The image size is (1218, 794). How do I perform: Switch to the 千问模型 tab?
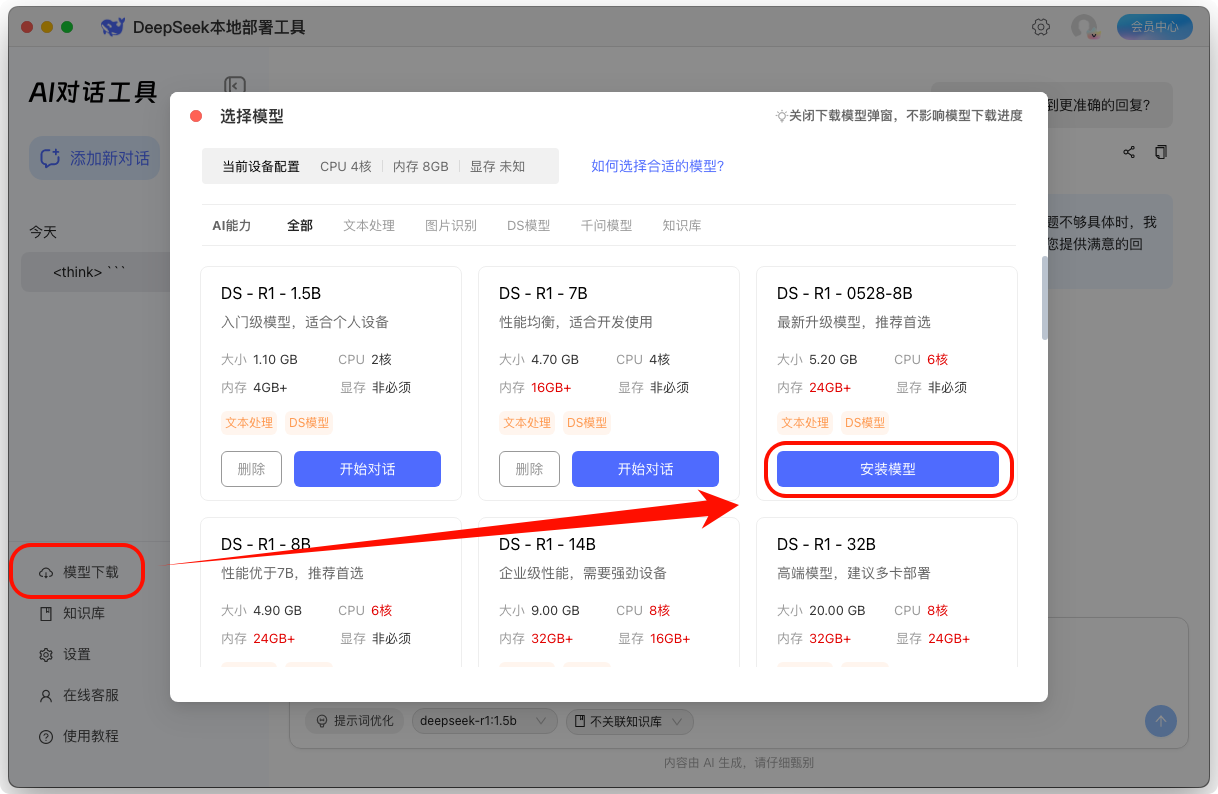coord(607,225)
